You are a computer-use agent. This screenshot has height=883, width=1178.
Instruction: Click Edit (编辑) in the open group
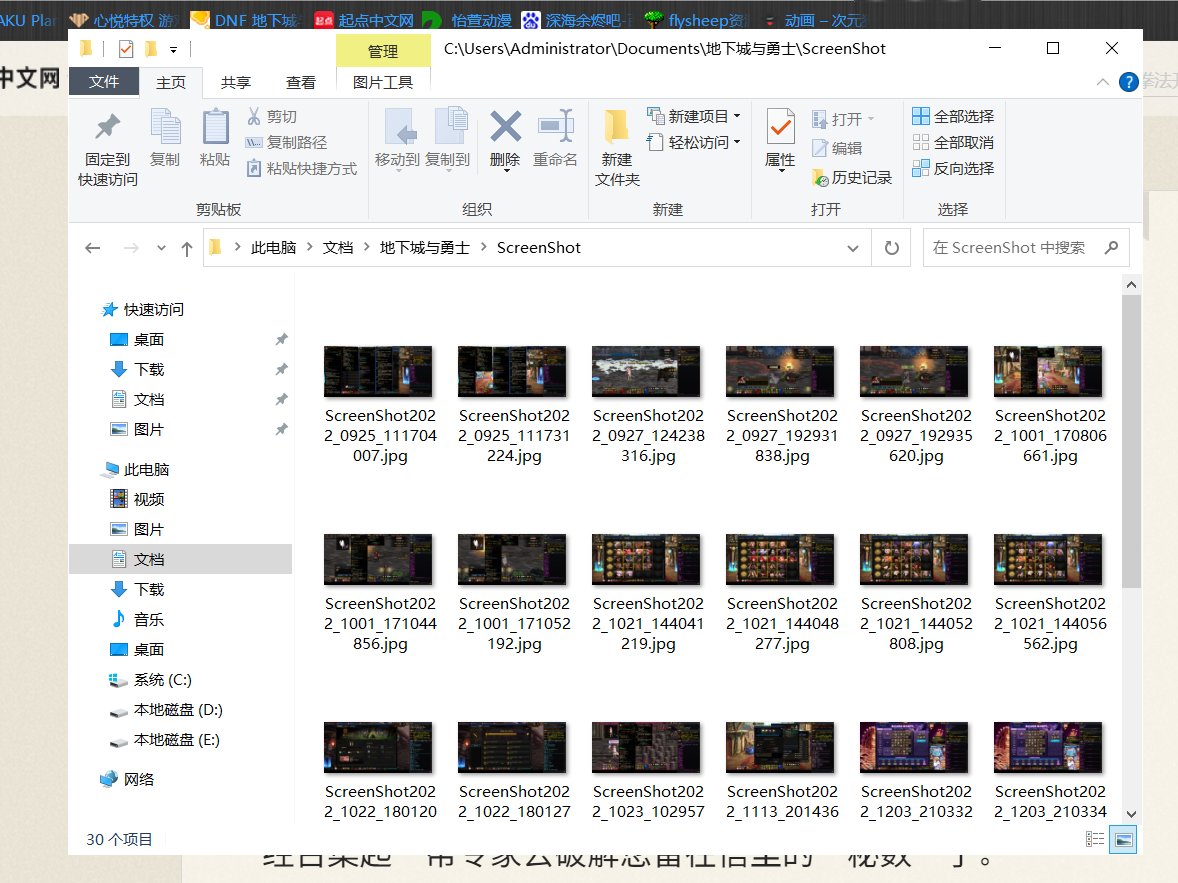coord(837,148)
